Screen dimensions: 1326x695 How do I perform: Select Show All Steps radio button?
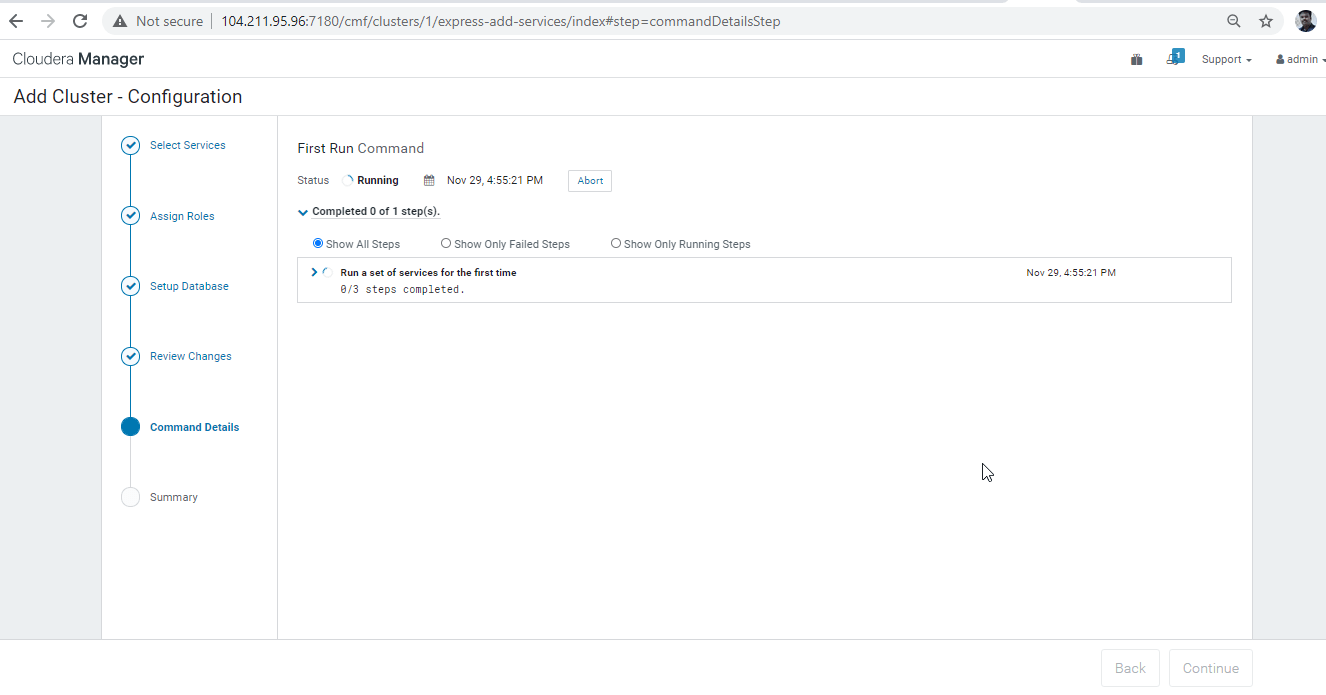(x=318, y=243)
